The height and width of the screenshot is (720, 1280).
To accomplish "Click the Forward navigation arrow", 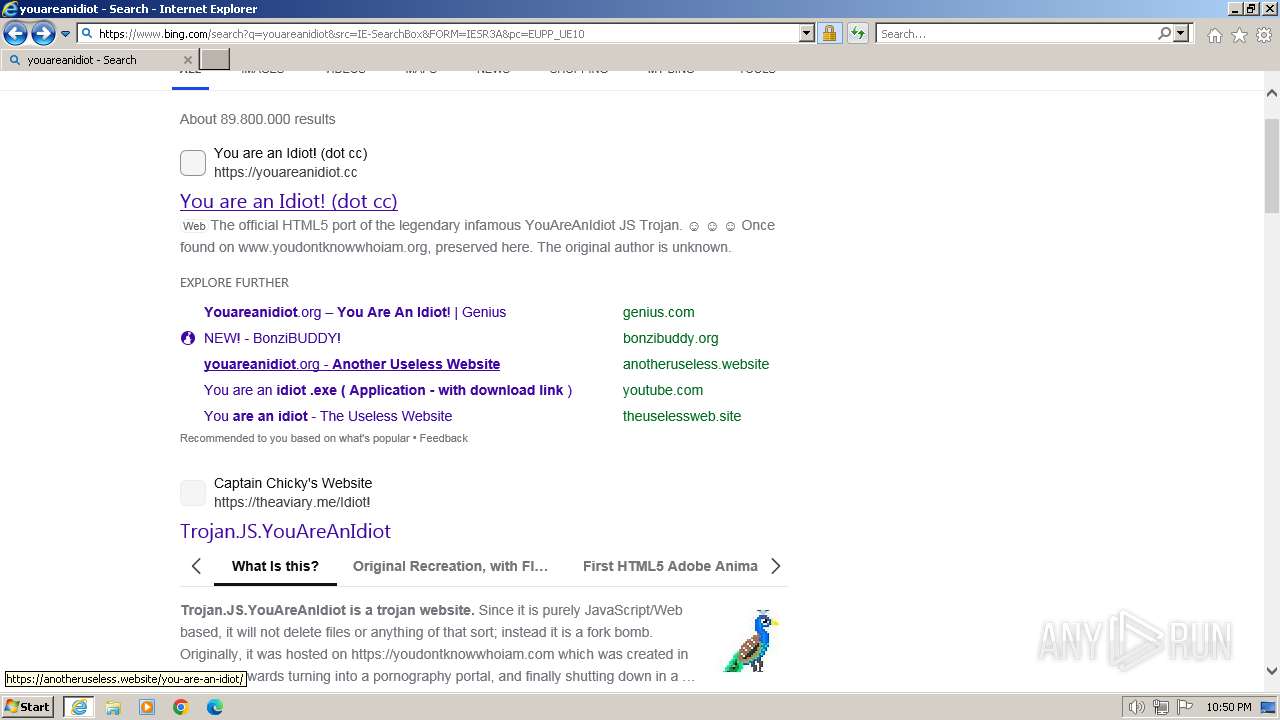I will (43, 34).
